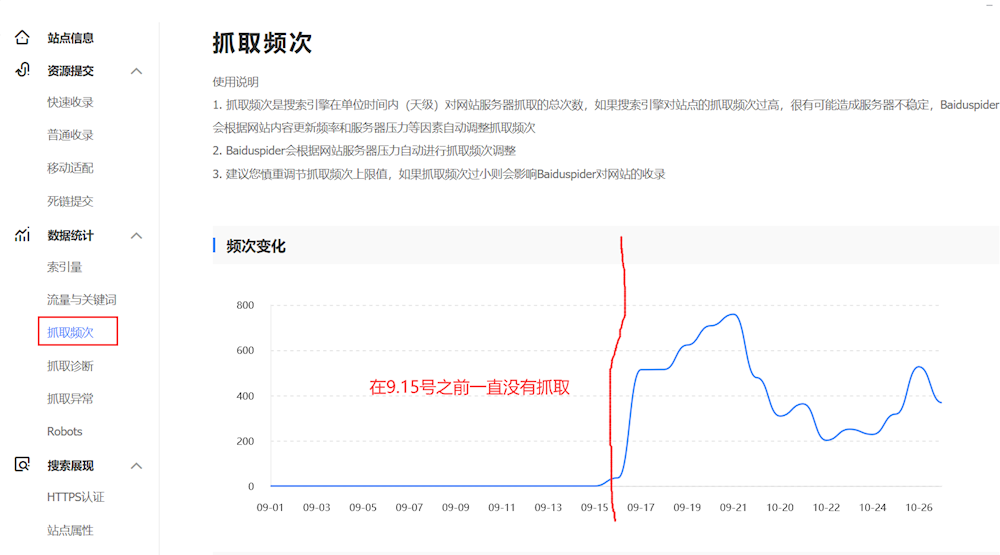This screenshot has height=555, width=1000.
Task: Select the highlighted 抓取频次 item
Action: coord(70,332)
